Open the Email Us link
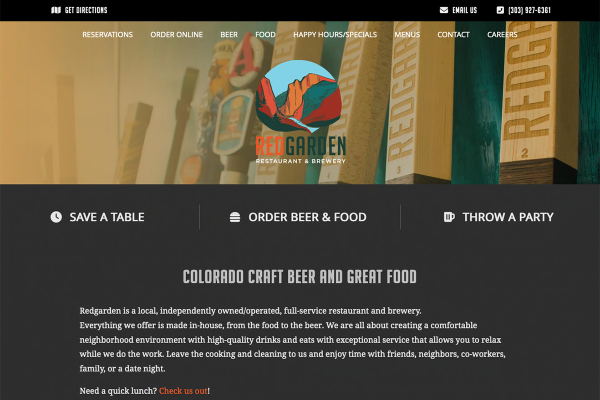This screenshot has height=400, width=600. point(465,10)
